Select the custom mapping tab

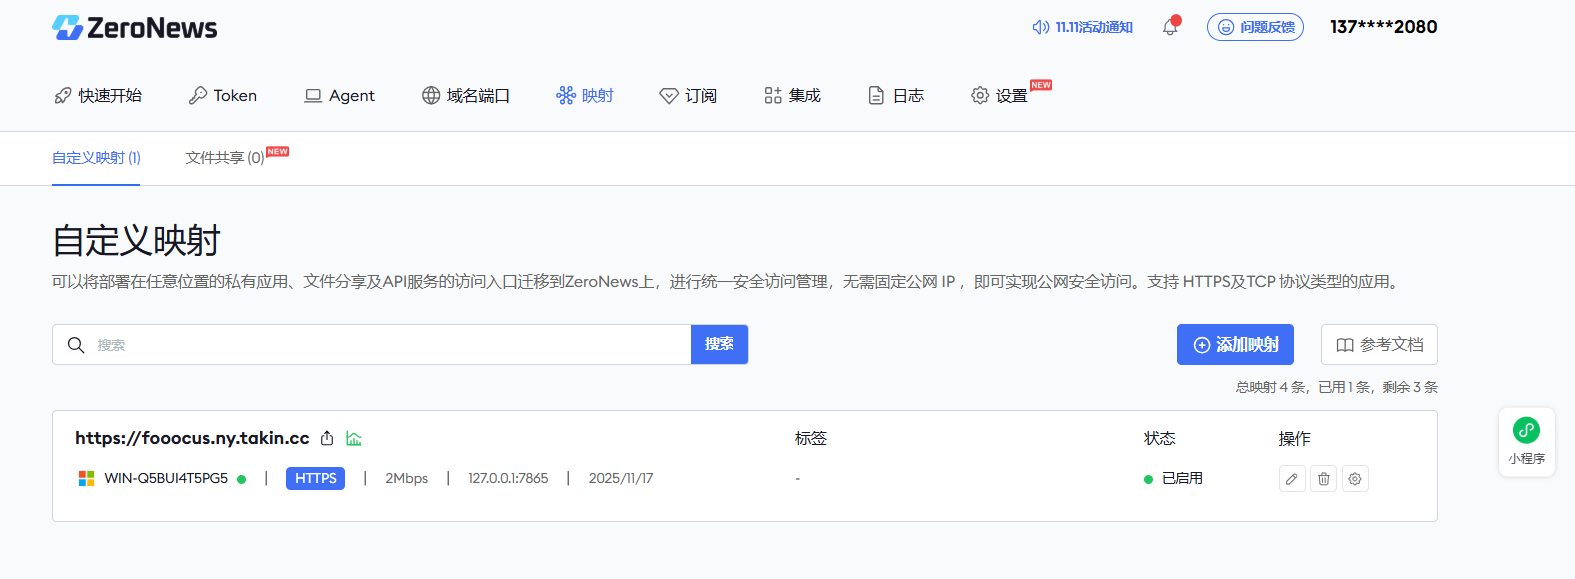tap(96, 157)
